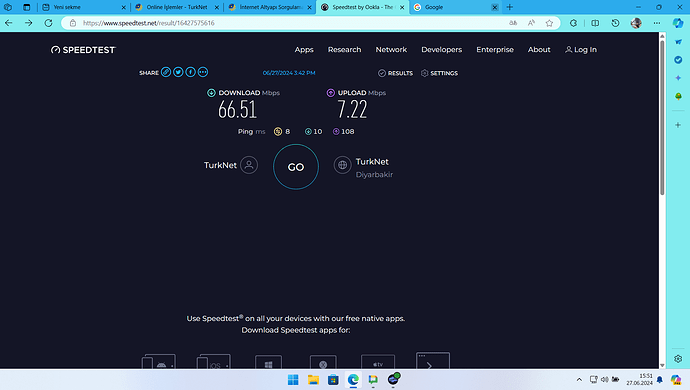The height and width of the screenshot is (390, 690).
Task: Click the TurkNet user profile icon
Action: (x=249, y=165)
